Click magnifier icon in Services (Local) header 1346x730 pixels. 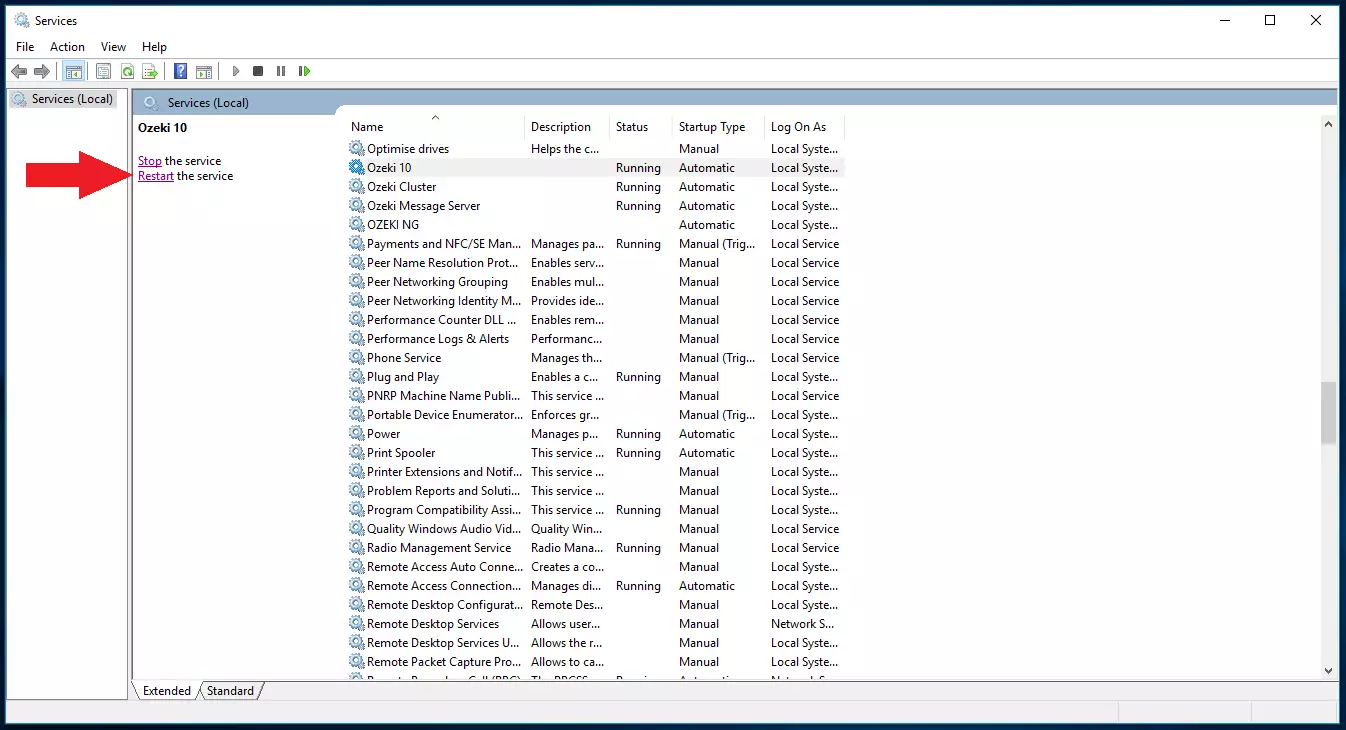coord(151,102)
